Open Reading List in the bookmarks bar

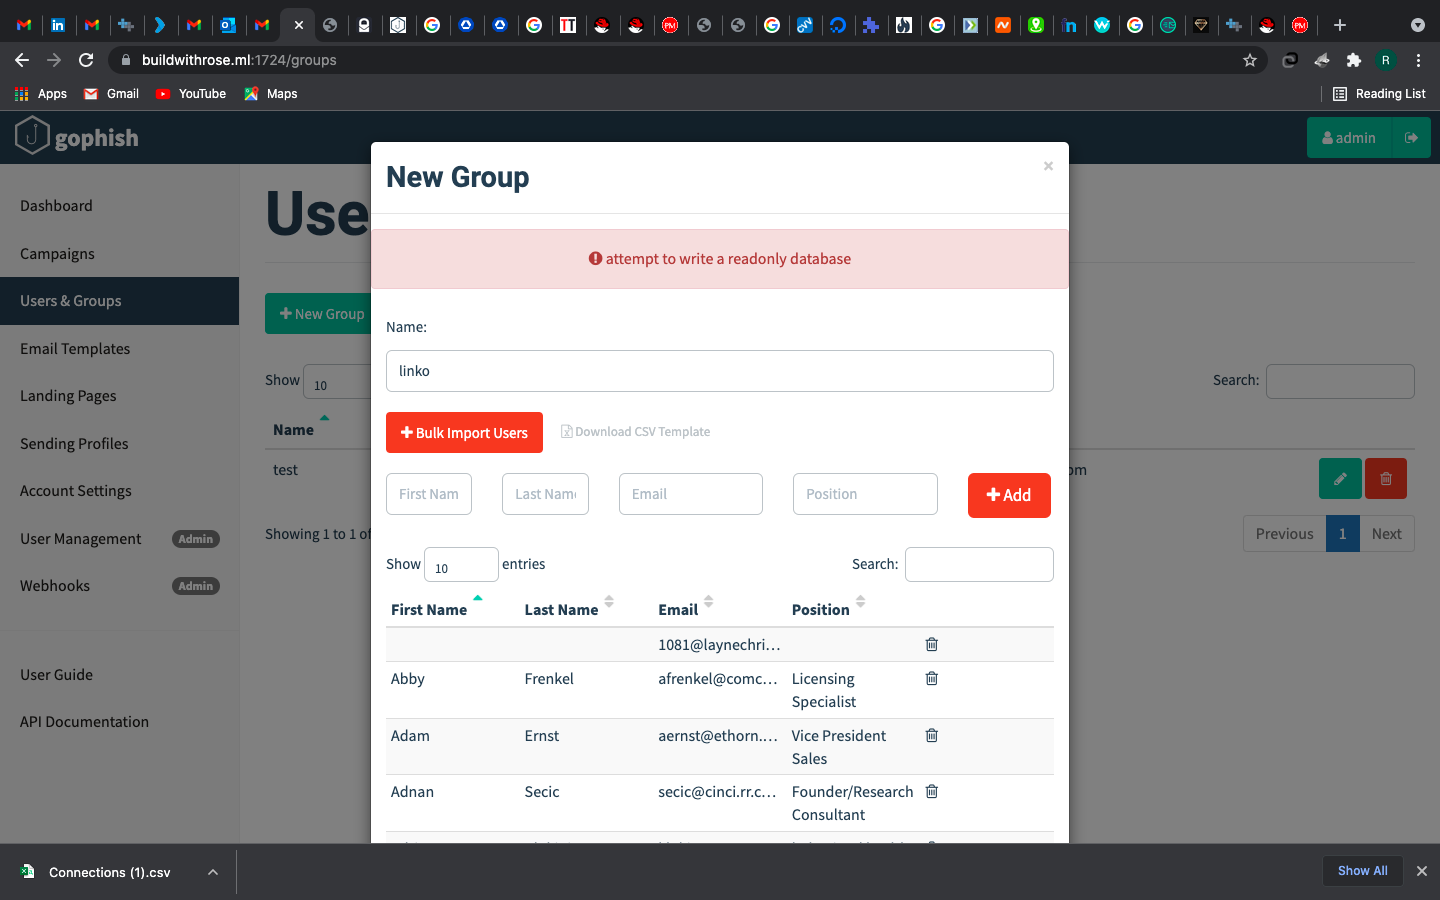pos(1379,94)
